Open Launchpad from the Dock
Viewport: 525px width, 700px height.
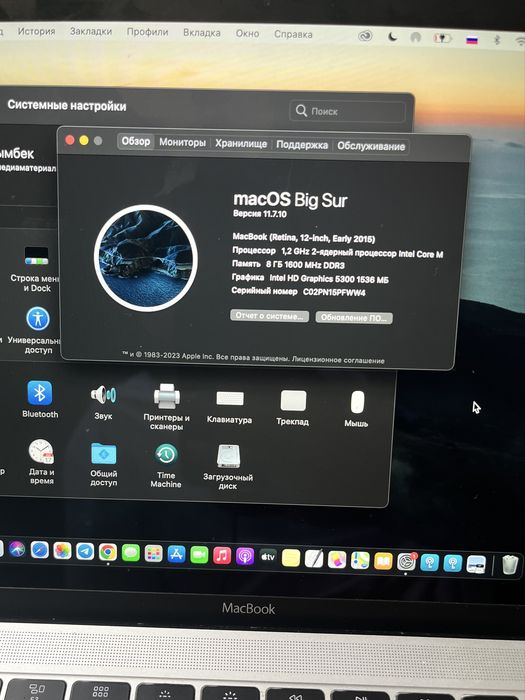pos(154,554)
